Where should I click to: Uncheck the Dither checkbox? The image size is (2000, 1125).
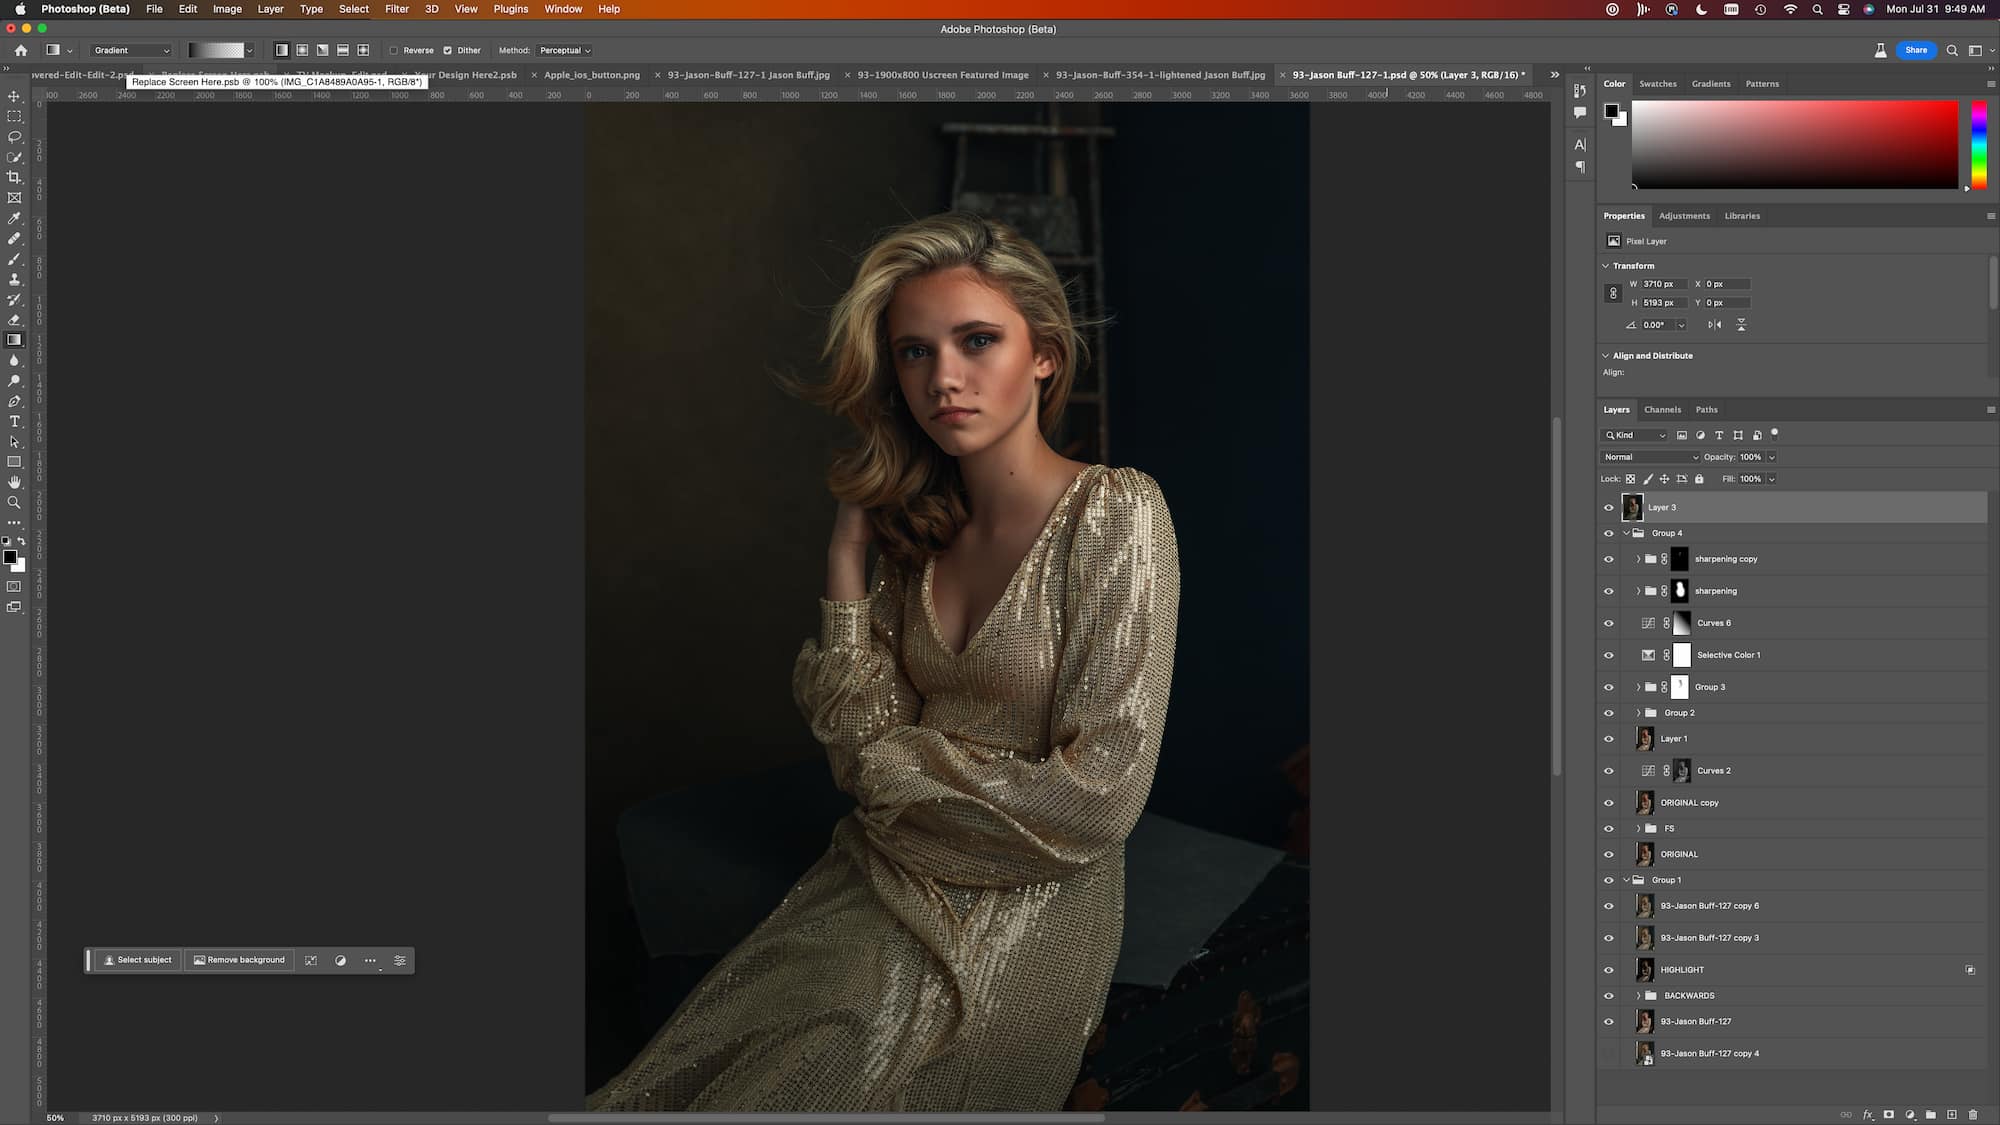[448, 50]
